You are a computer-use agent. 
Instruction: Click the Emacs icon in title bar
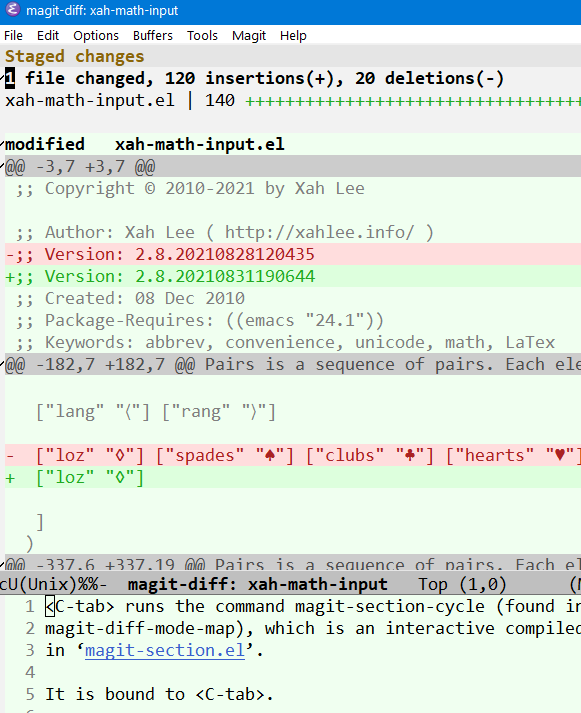click(x=12, y=10)
